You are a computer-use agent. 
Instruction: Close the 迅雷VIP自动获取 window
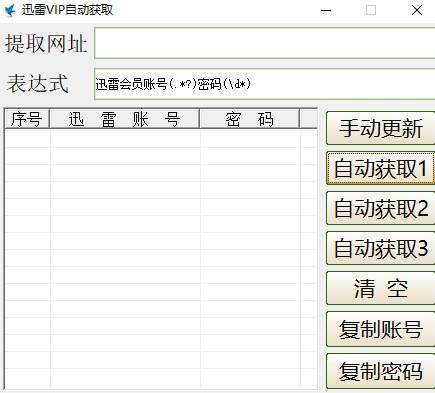[417, 10]
